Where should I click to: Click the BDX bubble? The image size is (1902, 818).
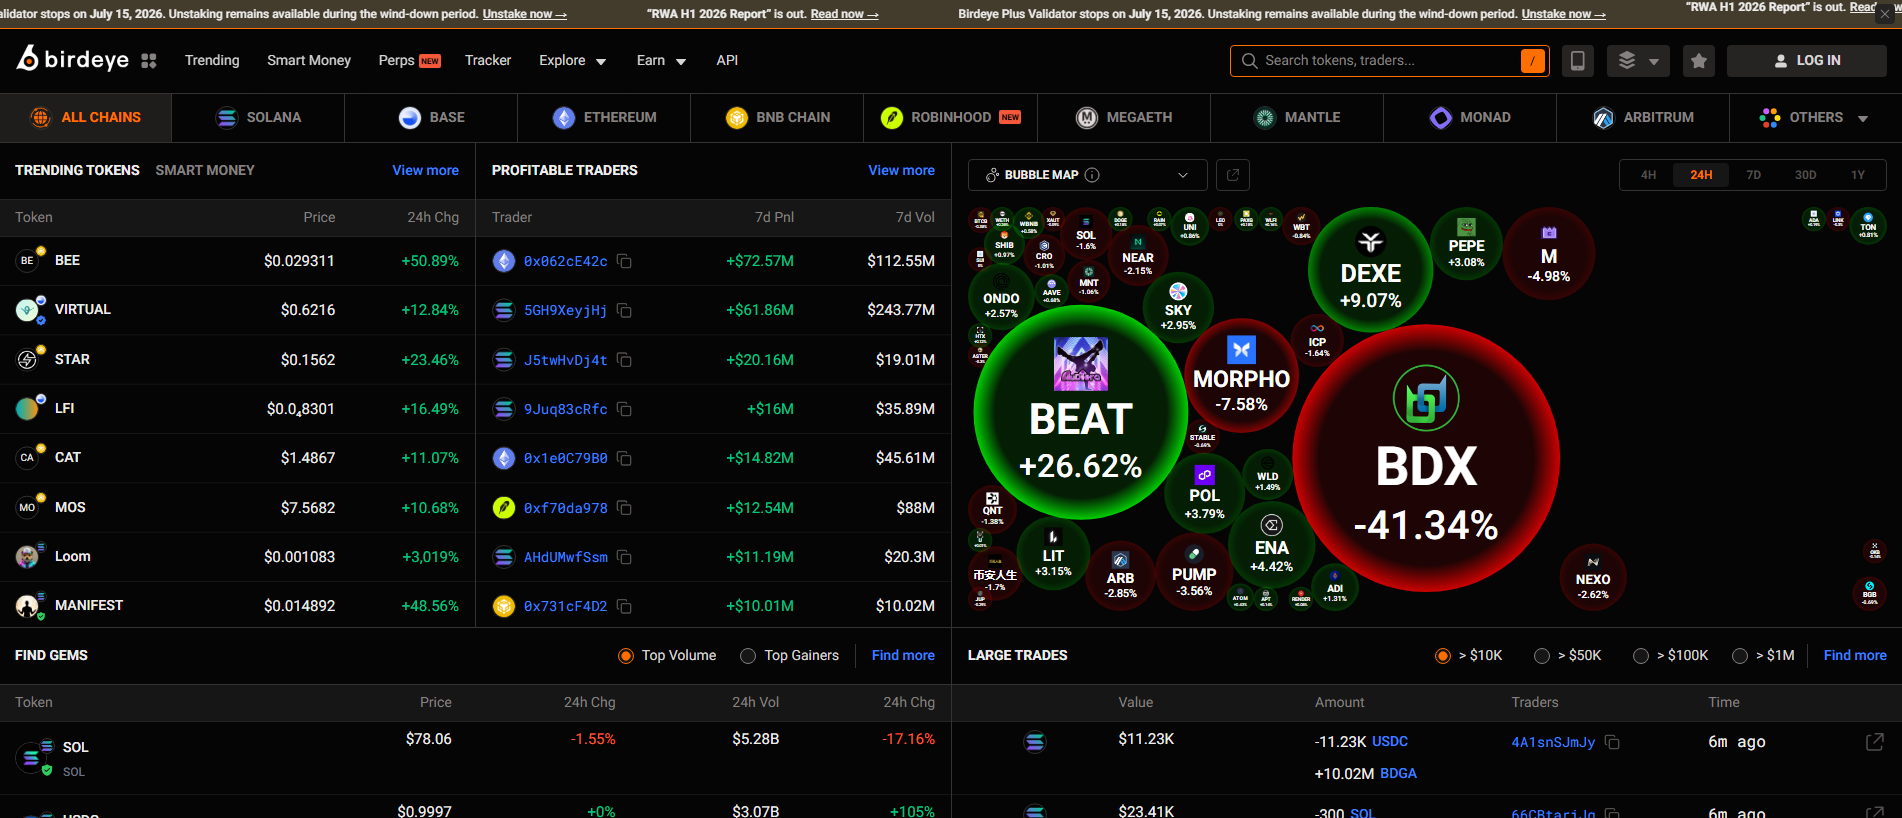point(1426,458)
